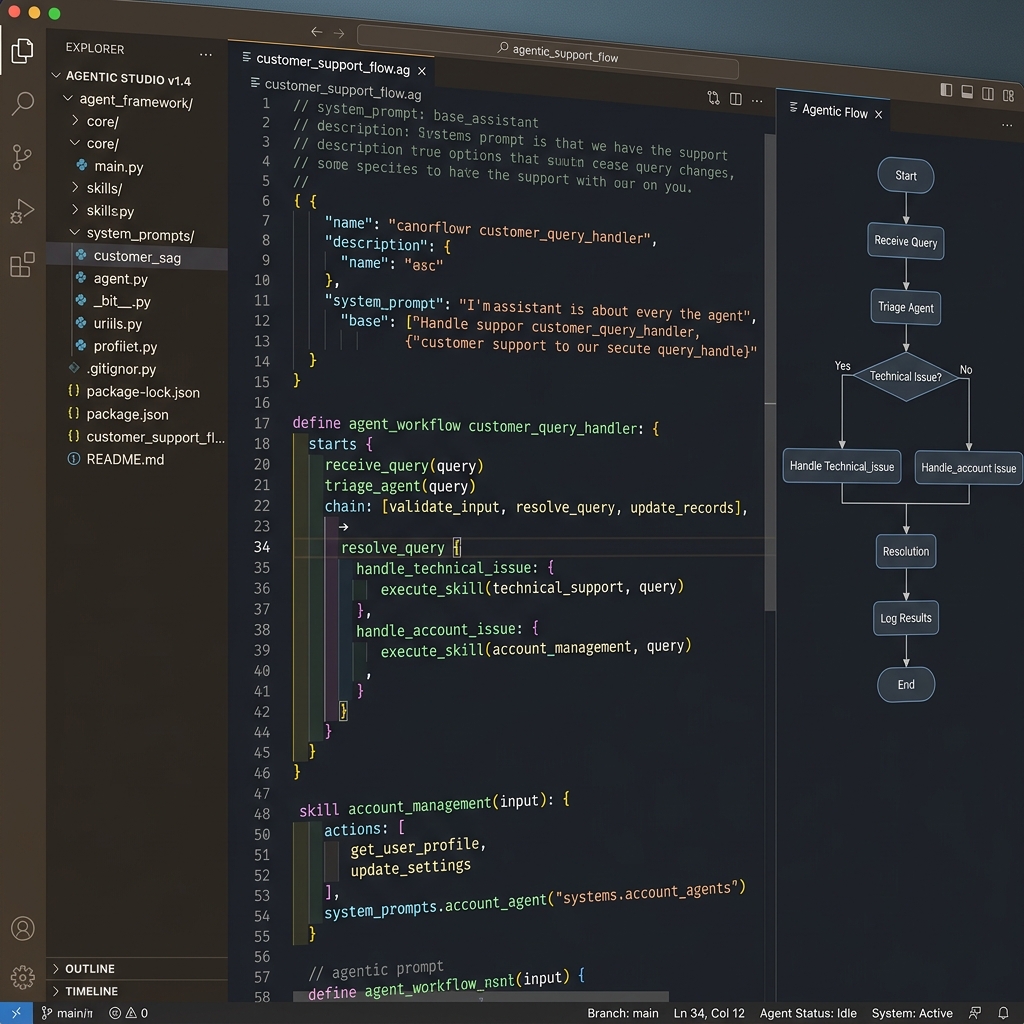
Task: Open the Extensions view
Action: click(22, 264)
